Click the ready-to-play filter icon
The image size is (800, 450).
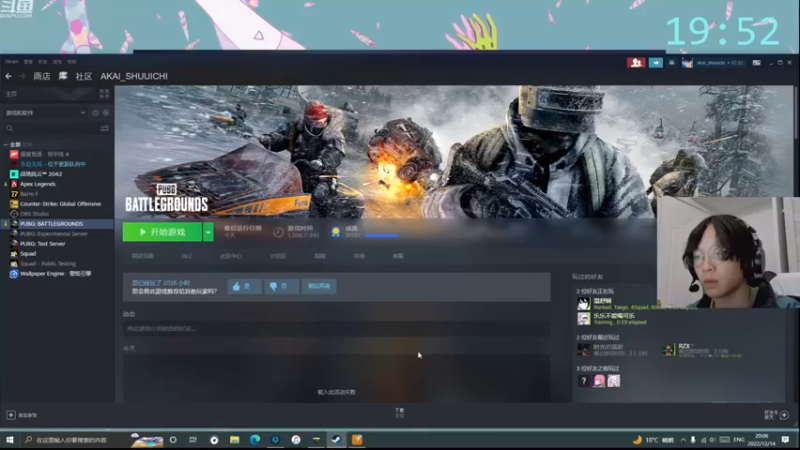[x=106, y=113]
